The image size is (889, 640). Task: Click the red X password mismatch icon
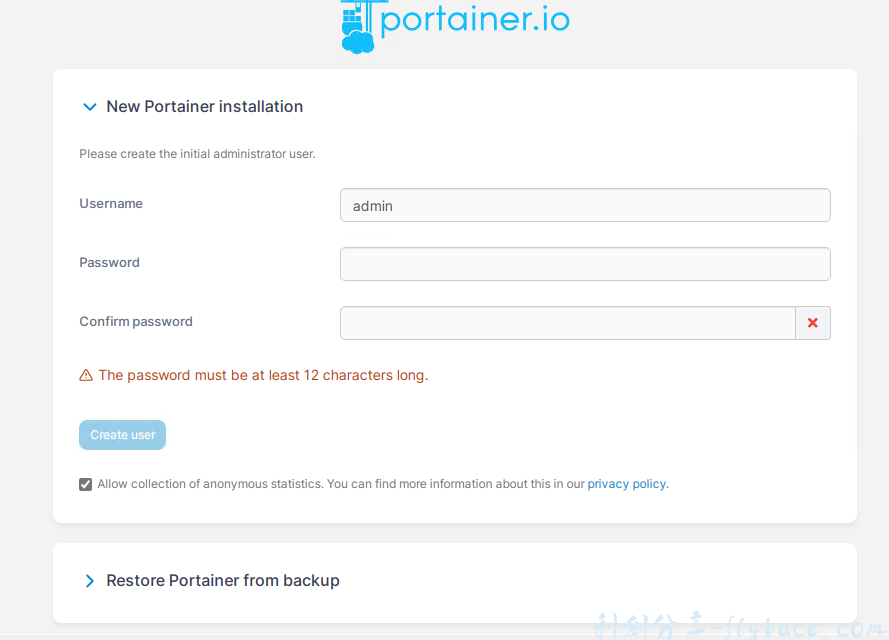(812, 323)
